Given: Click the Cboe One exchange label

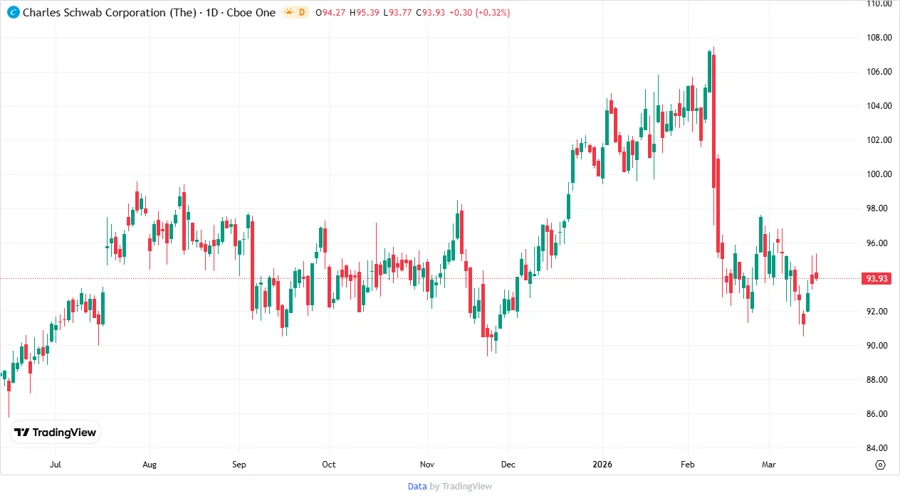Looking at the screenshot, I should 251,12.
